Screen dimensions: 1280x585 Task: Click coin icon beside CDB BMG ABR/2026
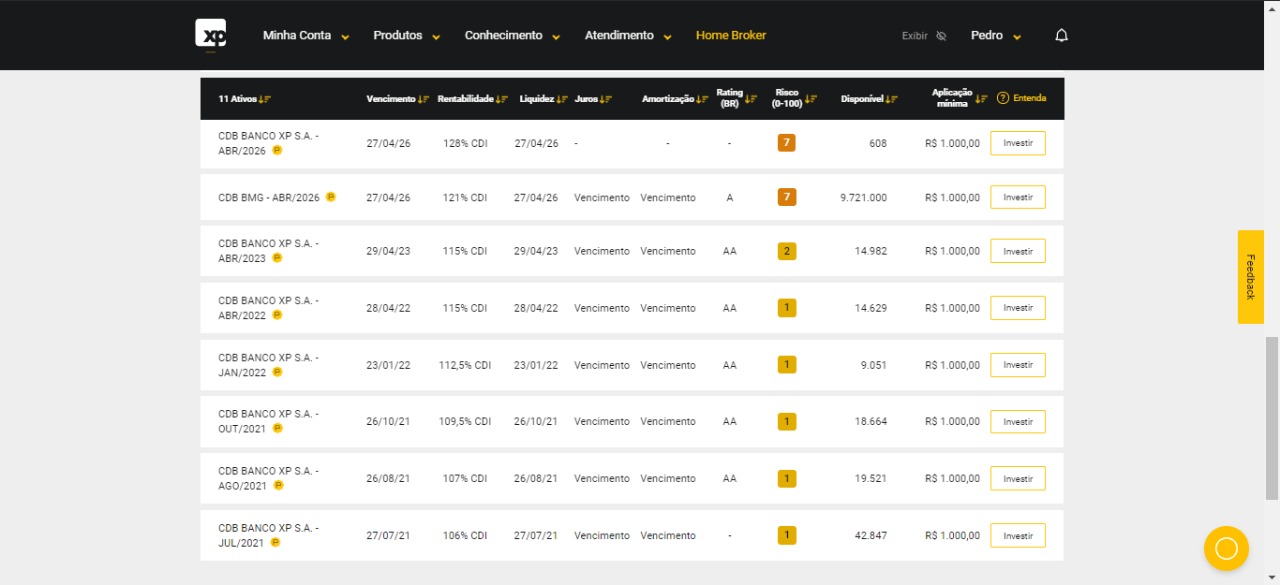330,197
